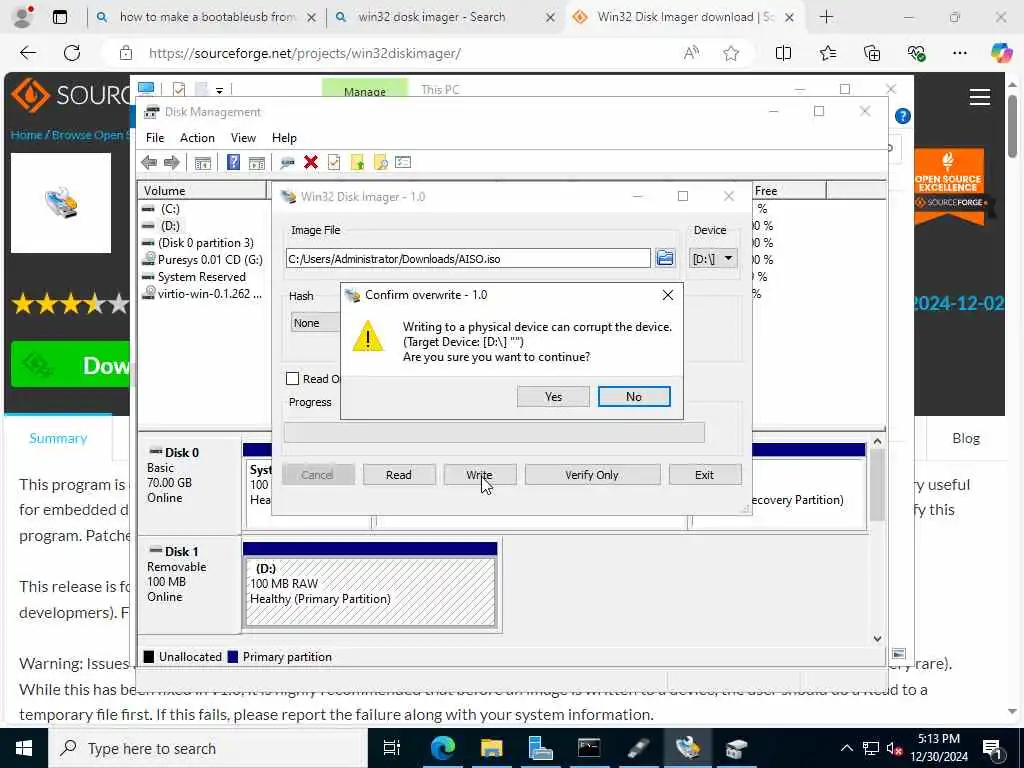Open the View menu in Disk Management

[x=243, y=138]
